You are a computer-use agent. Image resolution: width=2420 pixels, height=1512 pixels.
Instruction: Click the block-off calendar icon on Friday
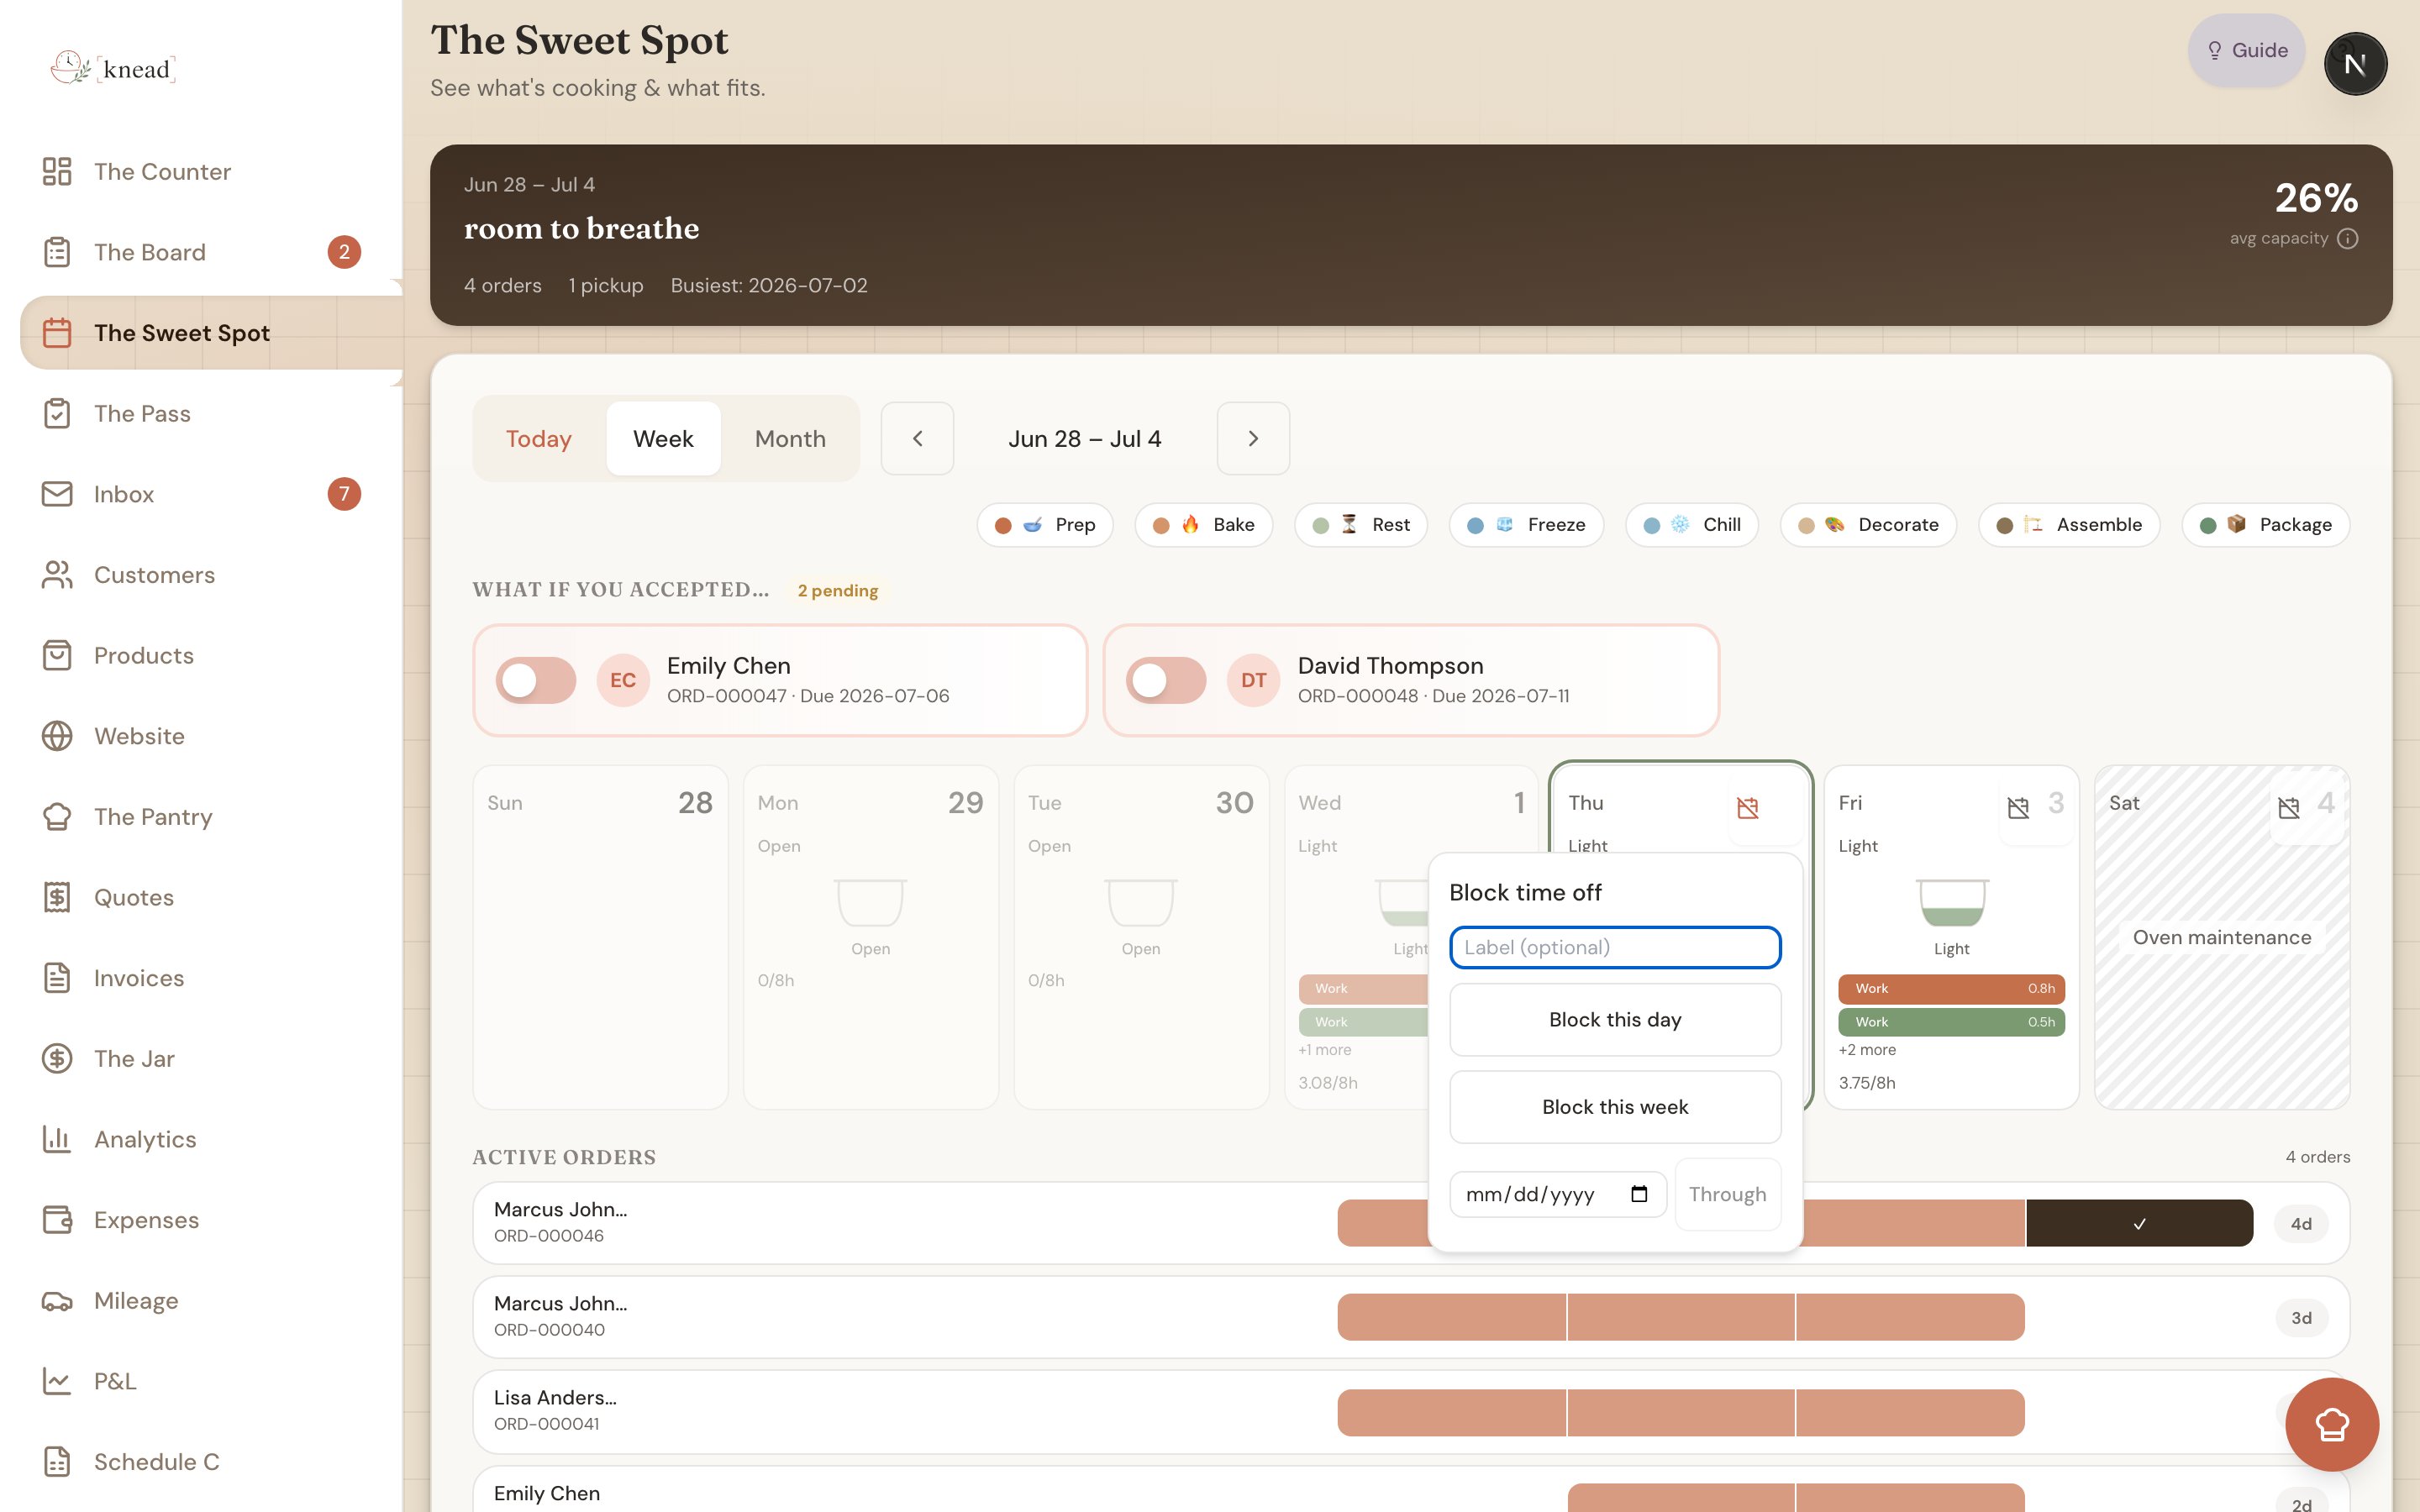point(2018,808)
